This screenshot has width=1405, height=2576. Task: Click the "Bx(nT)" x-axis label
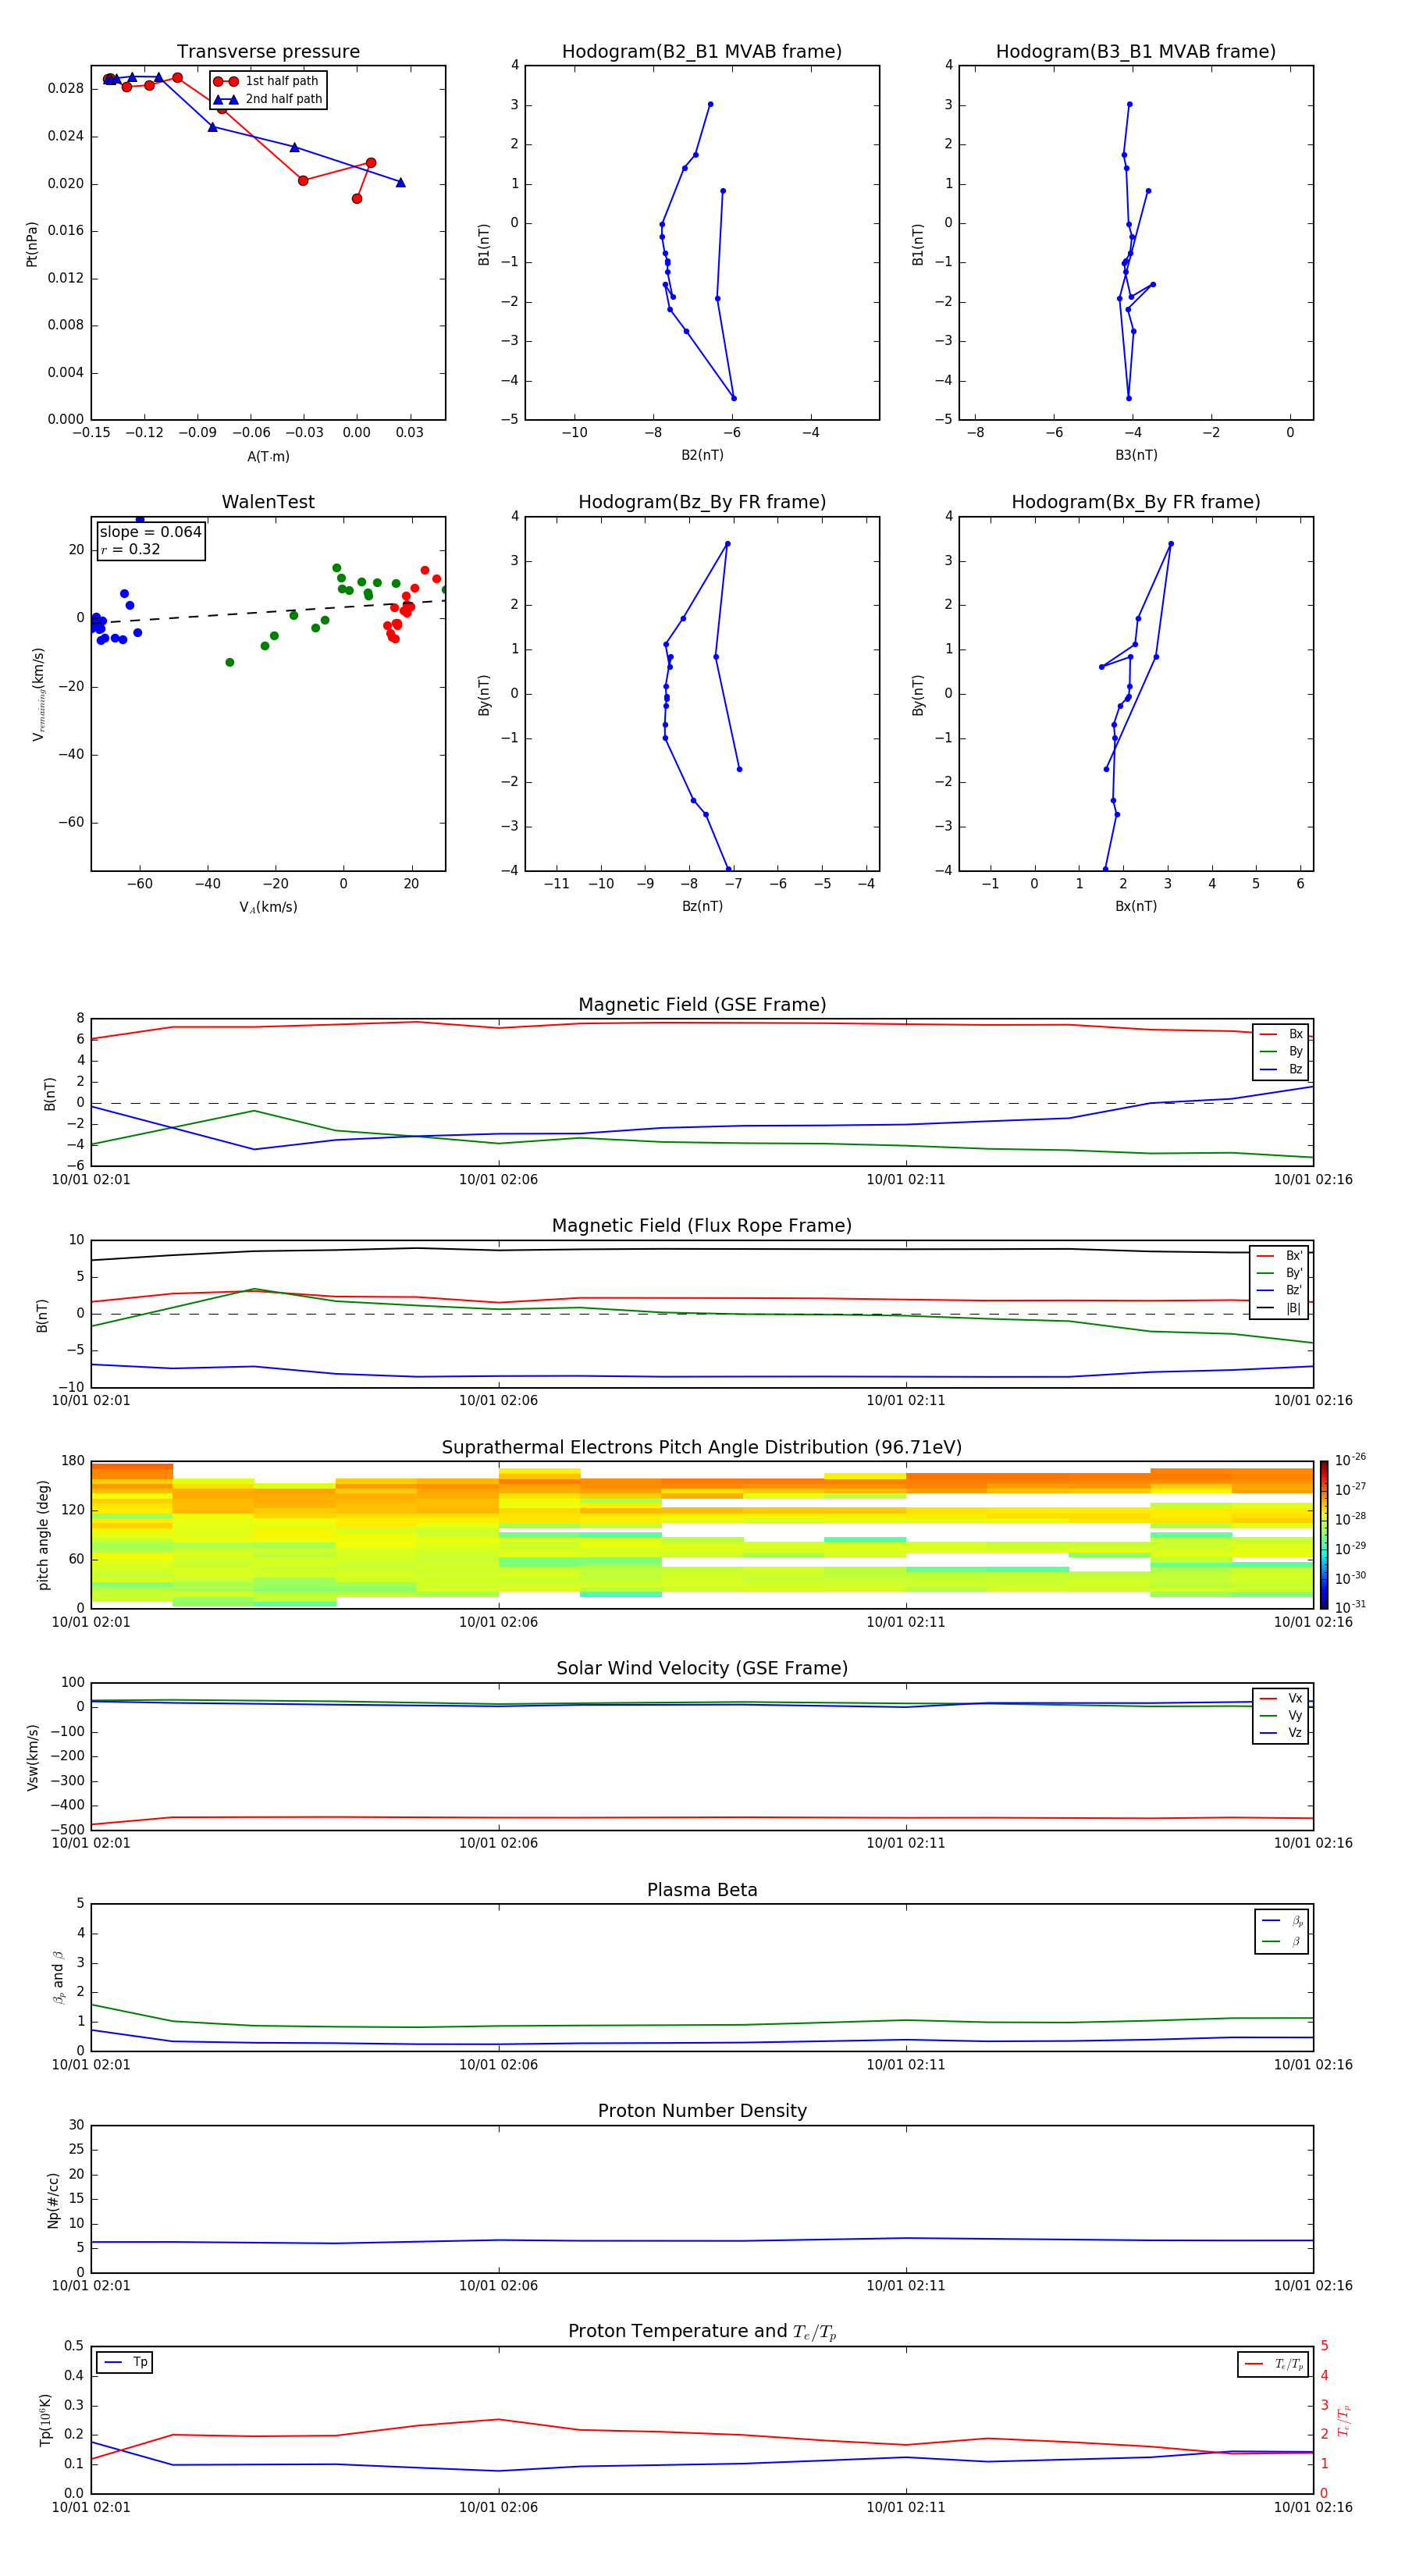tap(1136, 906)
